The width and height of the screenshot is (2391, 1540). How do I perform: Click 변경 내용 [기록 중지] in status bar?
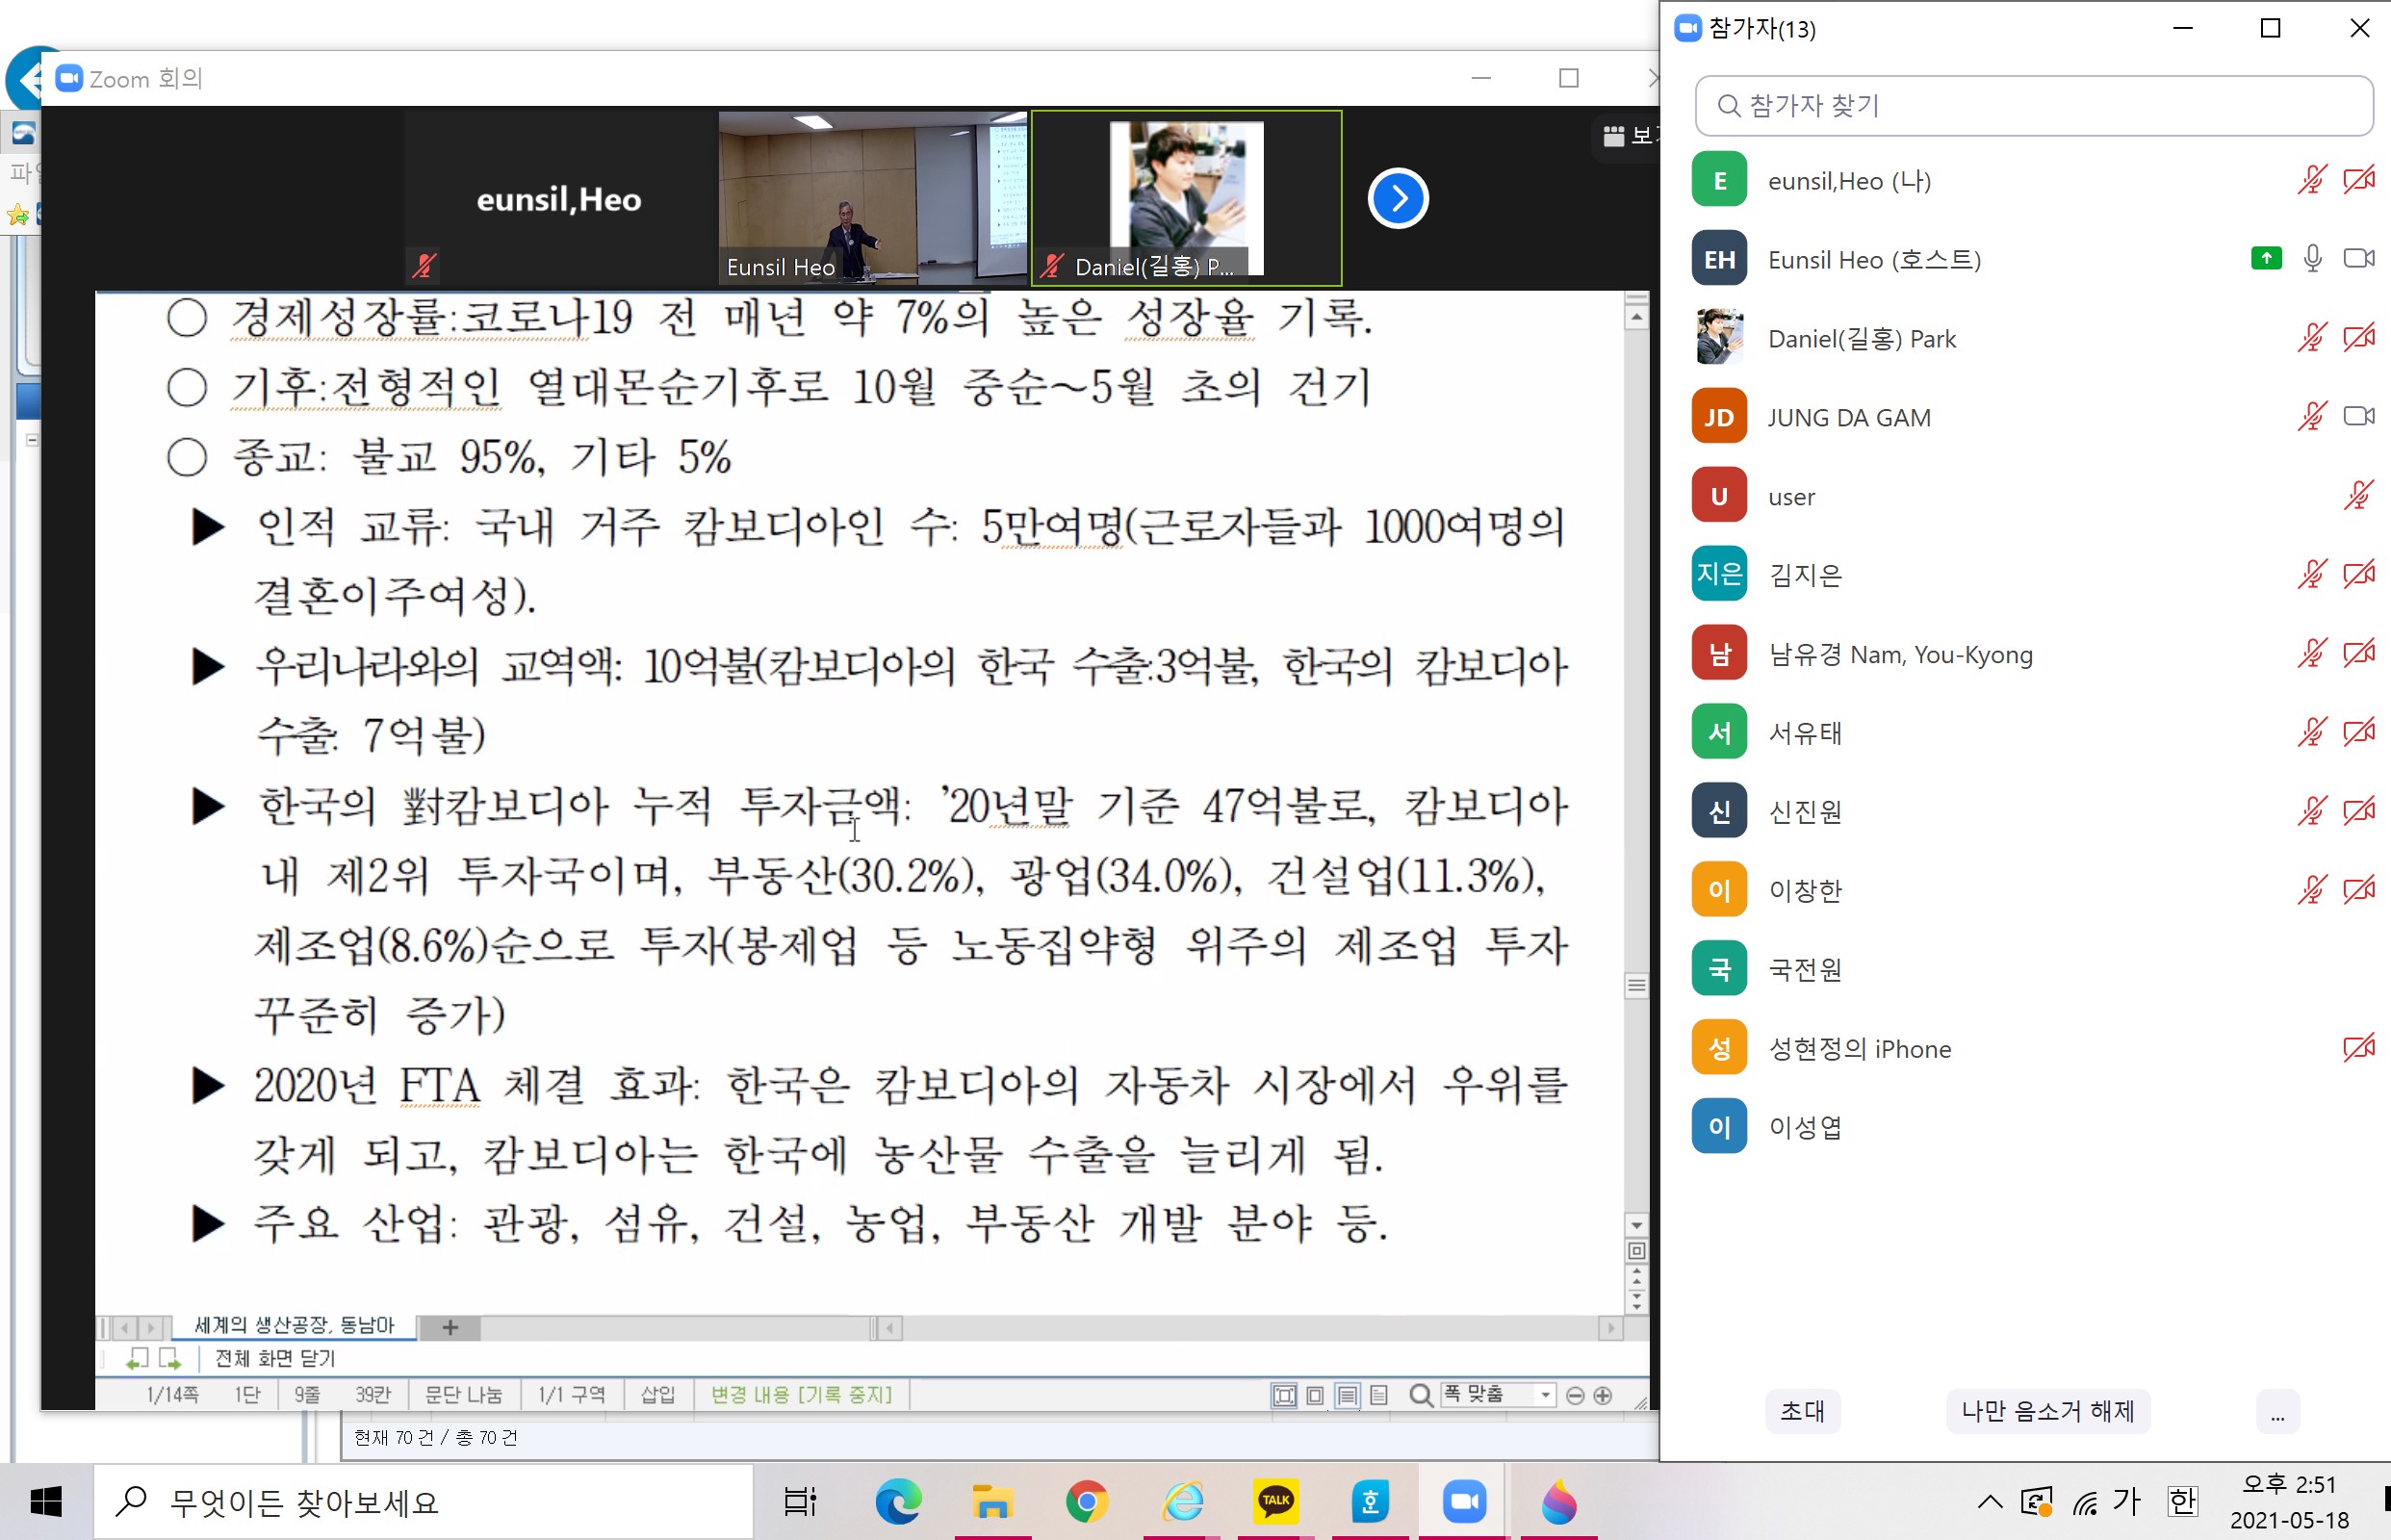[800, 1394]
